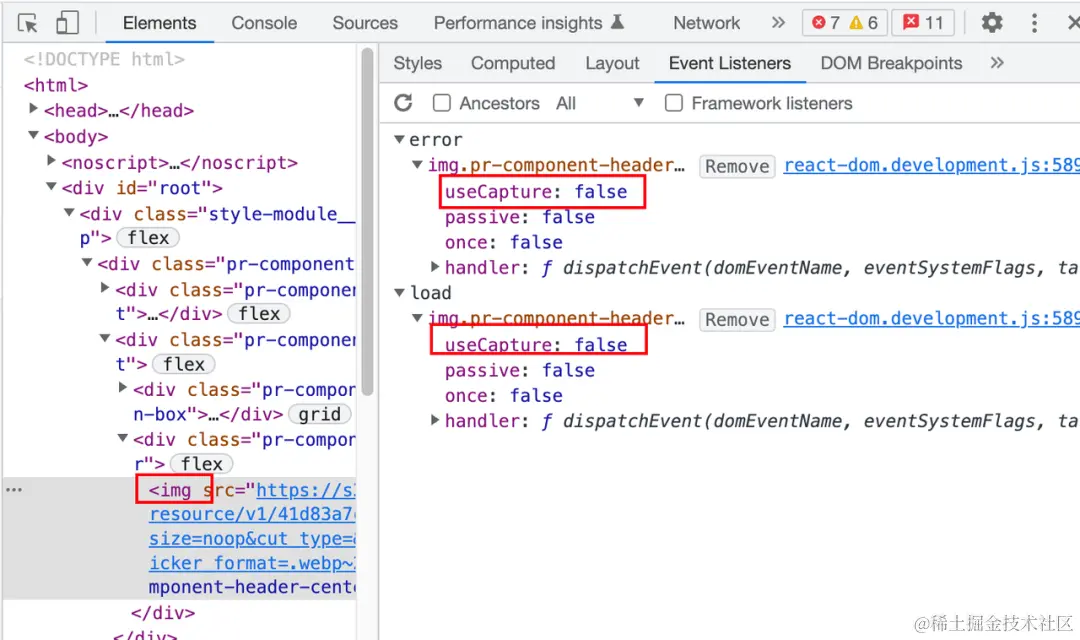
Task: Switch to the Console tab
Action: 264,23
